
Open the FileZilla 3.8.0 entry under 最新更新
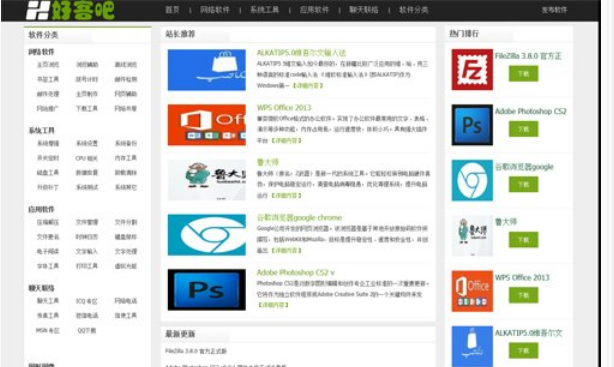pos(196,351)
